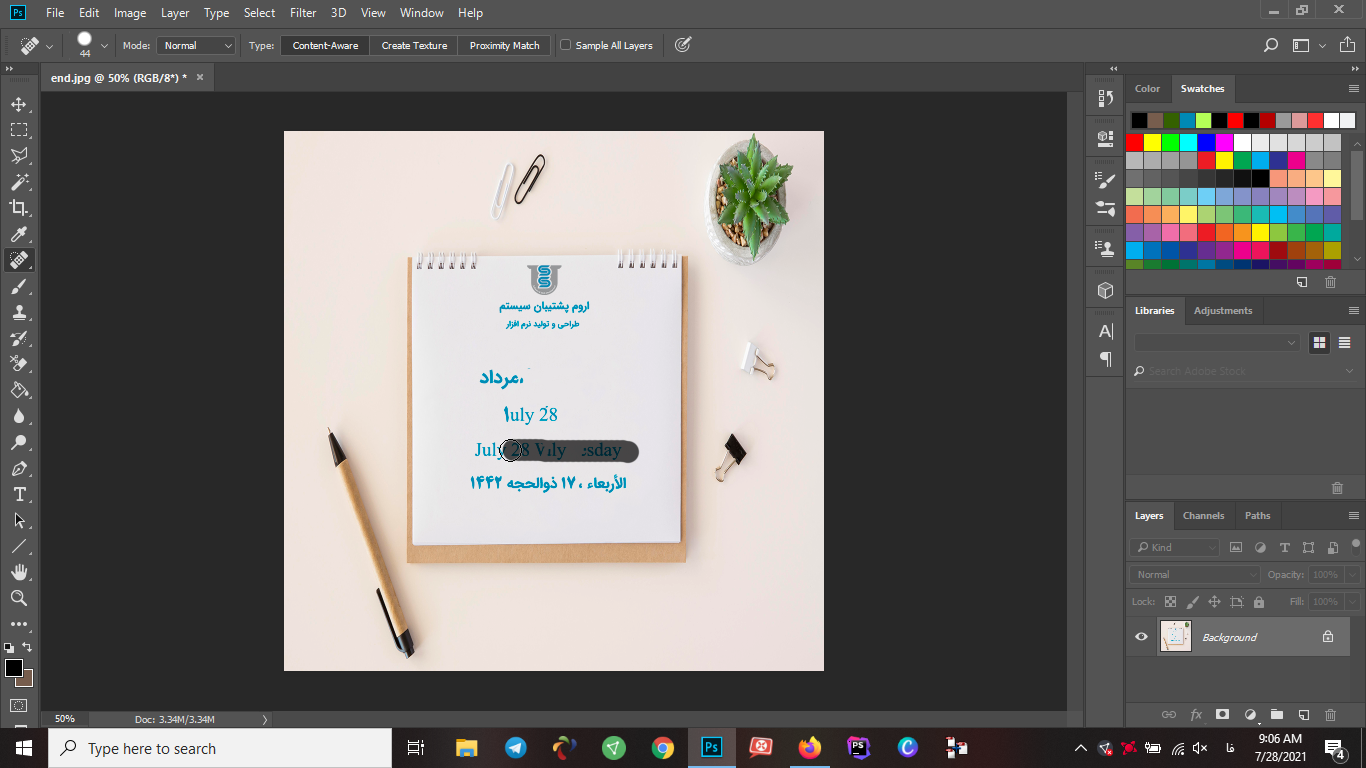Toggle filter for type layers
This screenshot has height=768, width=1366.
(1284, 547)
